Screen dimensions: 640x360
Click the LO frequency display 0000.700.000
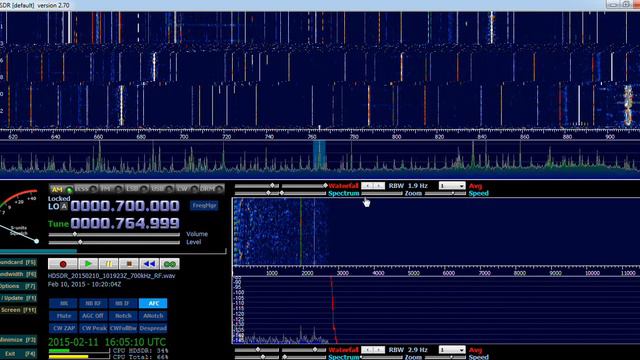point(125,206)
